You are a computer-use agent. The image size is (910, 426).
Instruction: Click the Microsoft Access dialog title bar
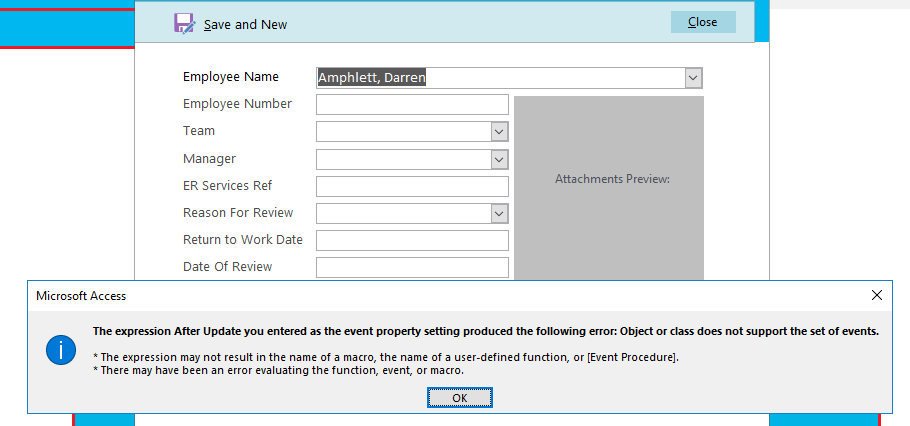tap(400, 295)
